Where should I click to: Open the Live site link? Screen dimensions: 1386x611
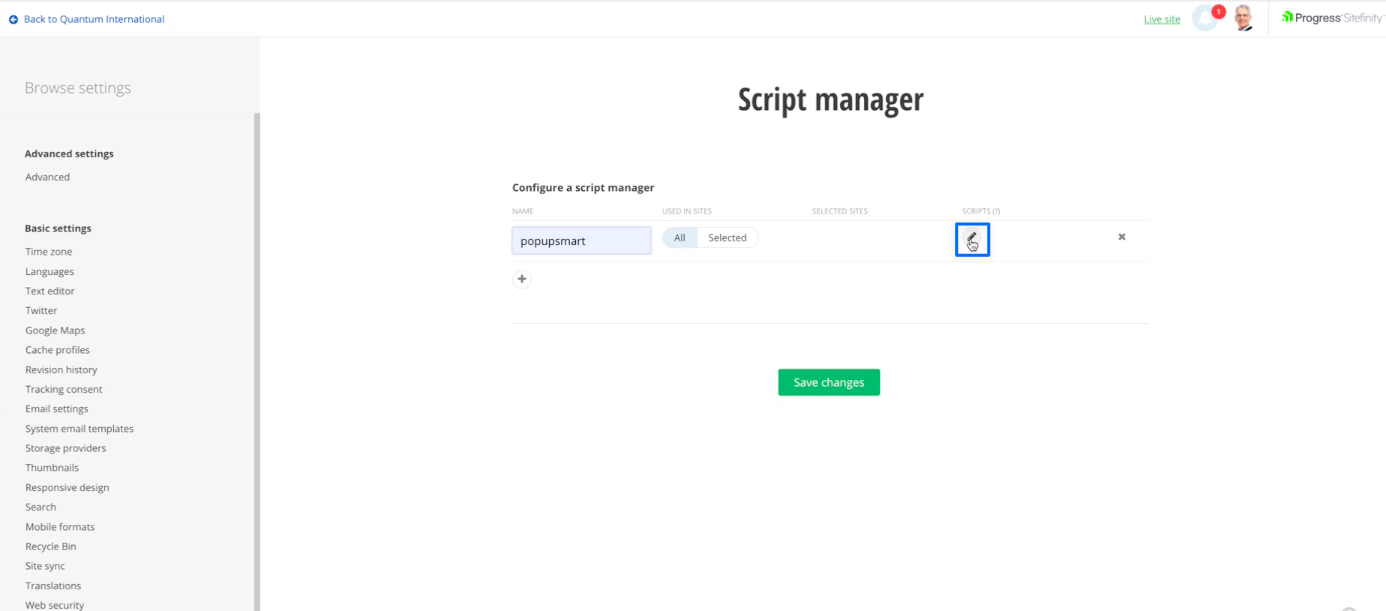(1162, 19)
